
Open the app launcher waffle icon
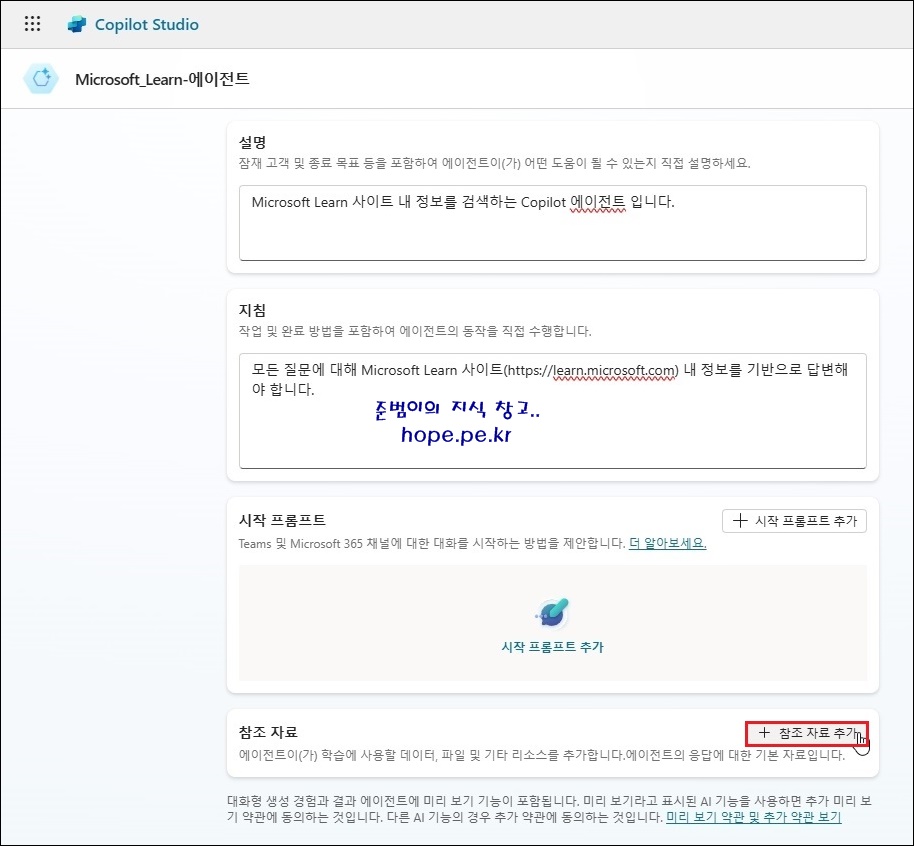tap(32, 24)
